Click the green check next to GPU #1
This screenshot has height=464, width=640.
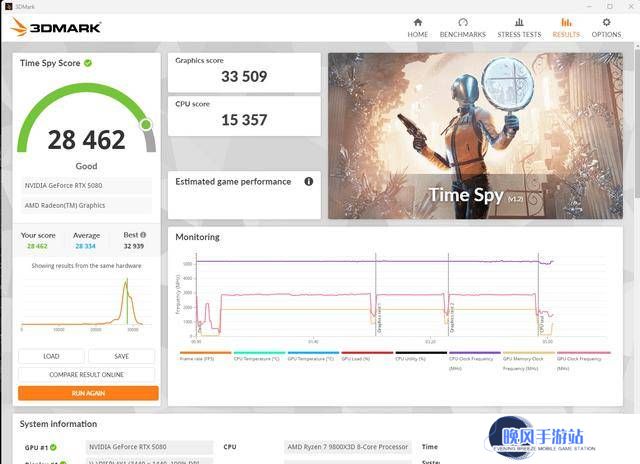click(53, 447)
